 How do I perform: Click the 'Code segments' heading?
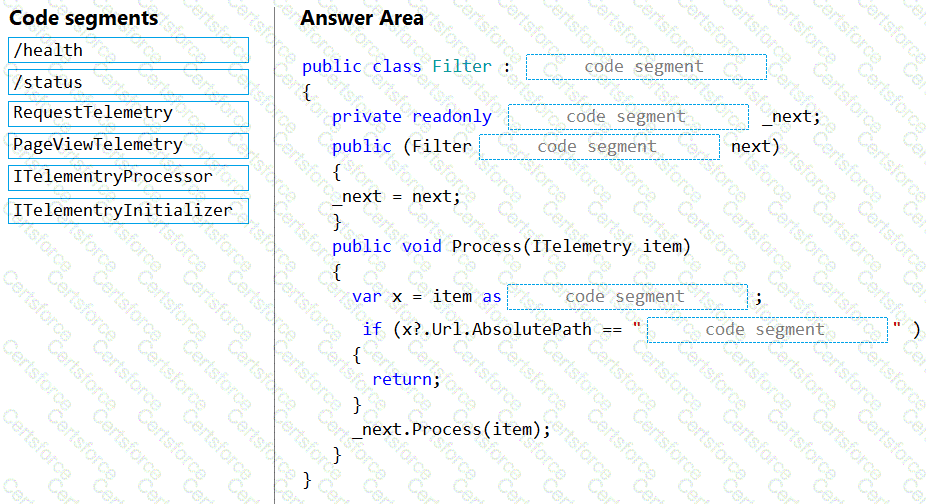click(84, 18)
